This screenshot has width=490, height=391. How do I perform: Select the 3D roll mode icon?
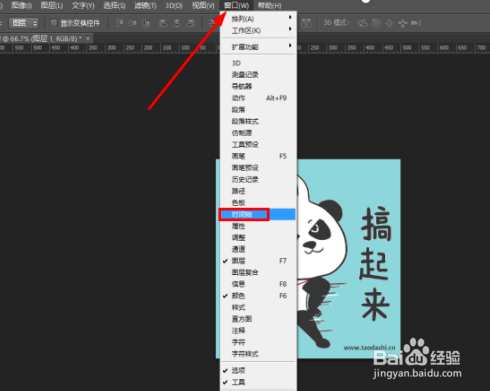pyautogui.click(x=376, y=23)
